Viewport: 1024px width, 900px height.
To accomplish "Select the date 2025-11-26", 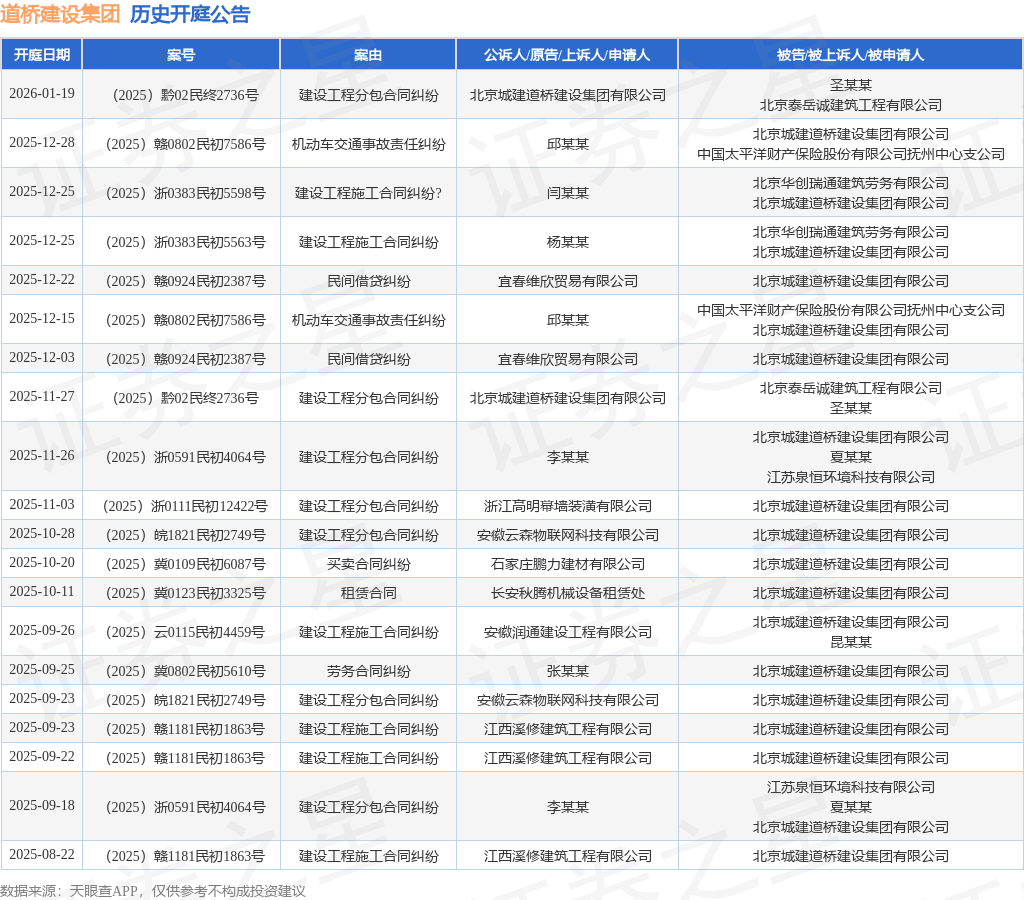I will (x=42, y=455).
